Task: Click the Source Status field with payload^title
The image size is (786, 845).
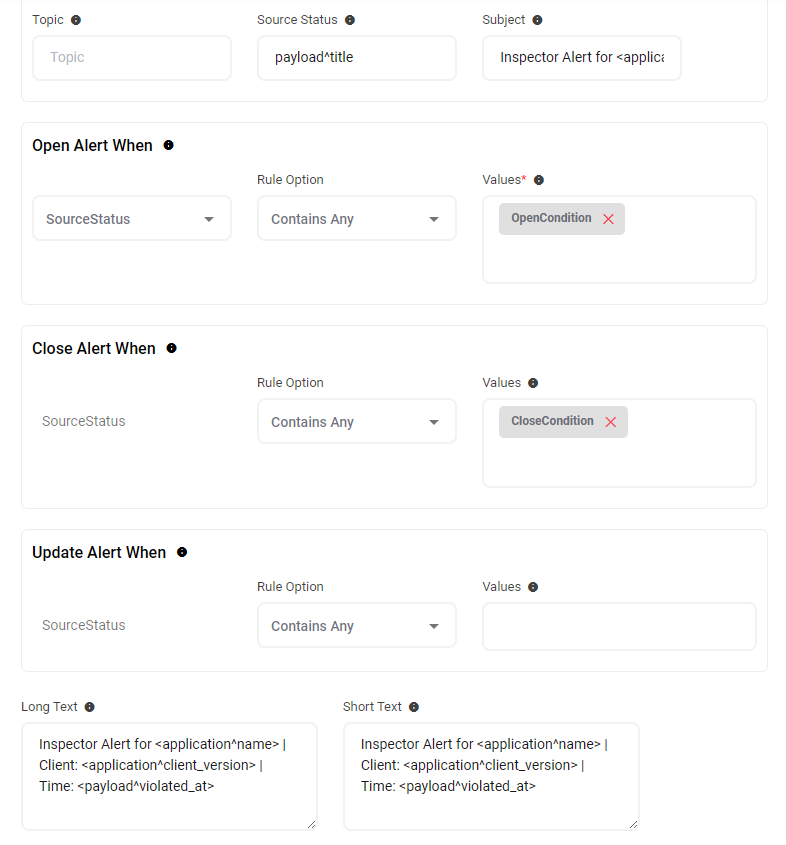Action: pyautogui.click(x=356, y=58)
